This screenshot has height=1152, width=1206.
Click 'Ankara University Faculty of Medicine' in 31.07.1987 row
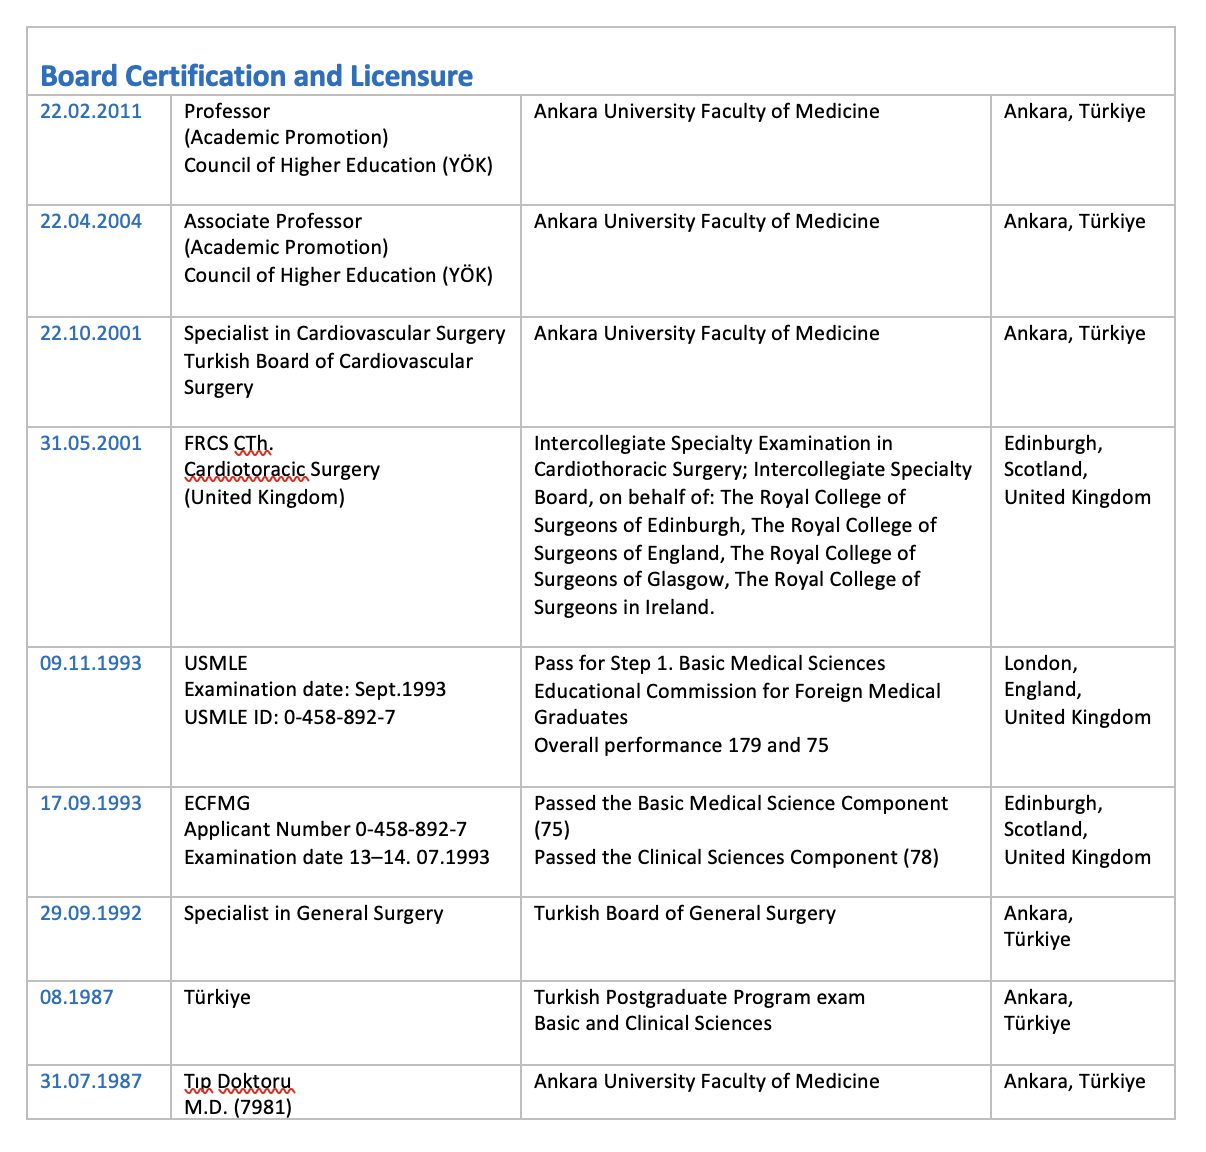tap(707, 1081)
